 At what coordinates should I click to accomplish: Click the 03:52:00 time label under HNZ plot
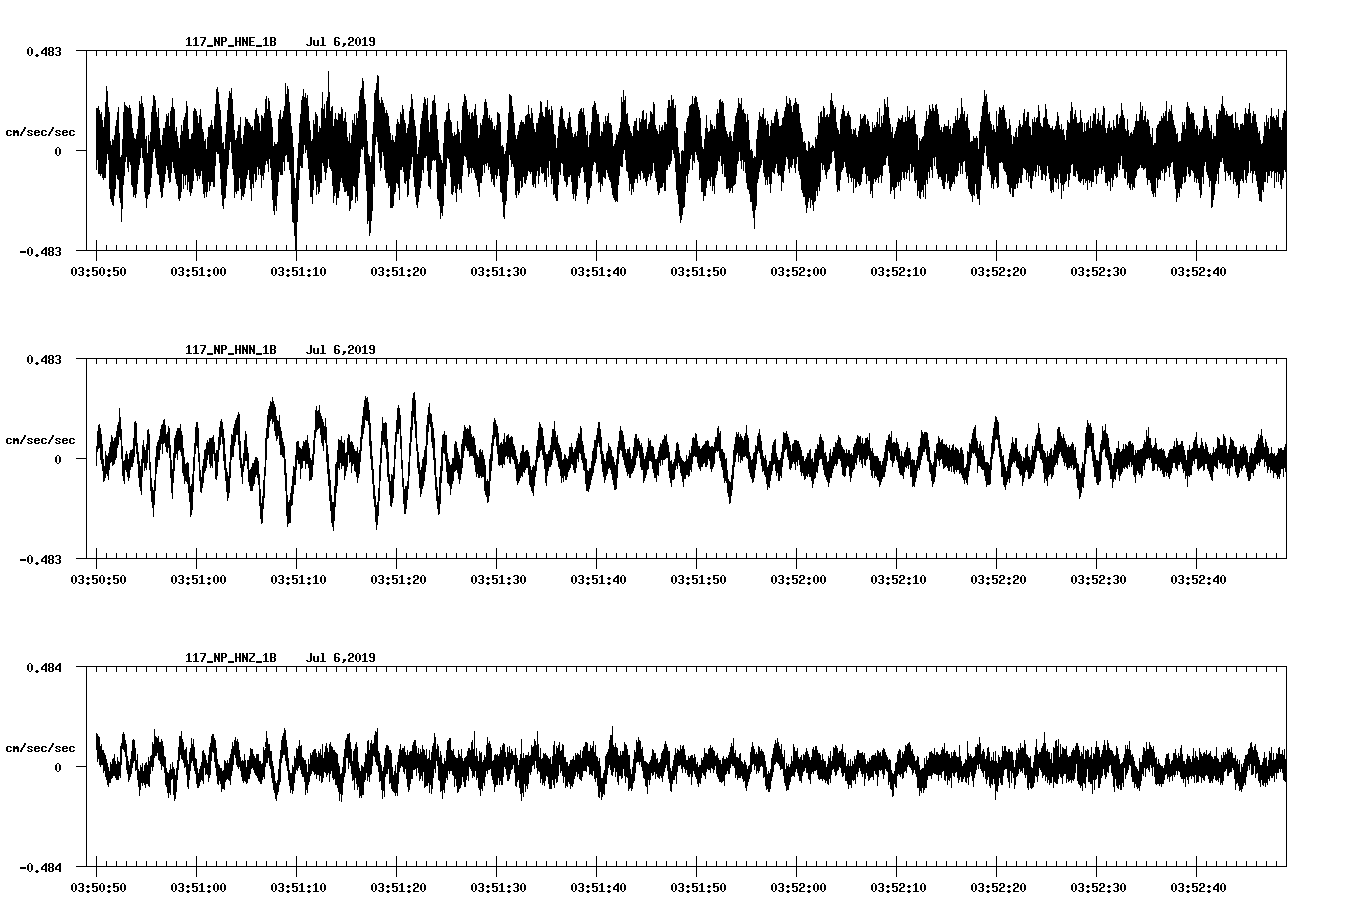(798, 887)
